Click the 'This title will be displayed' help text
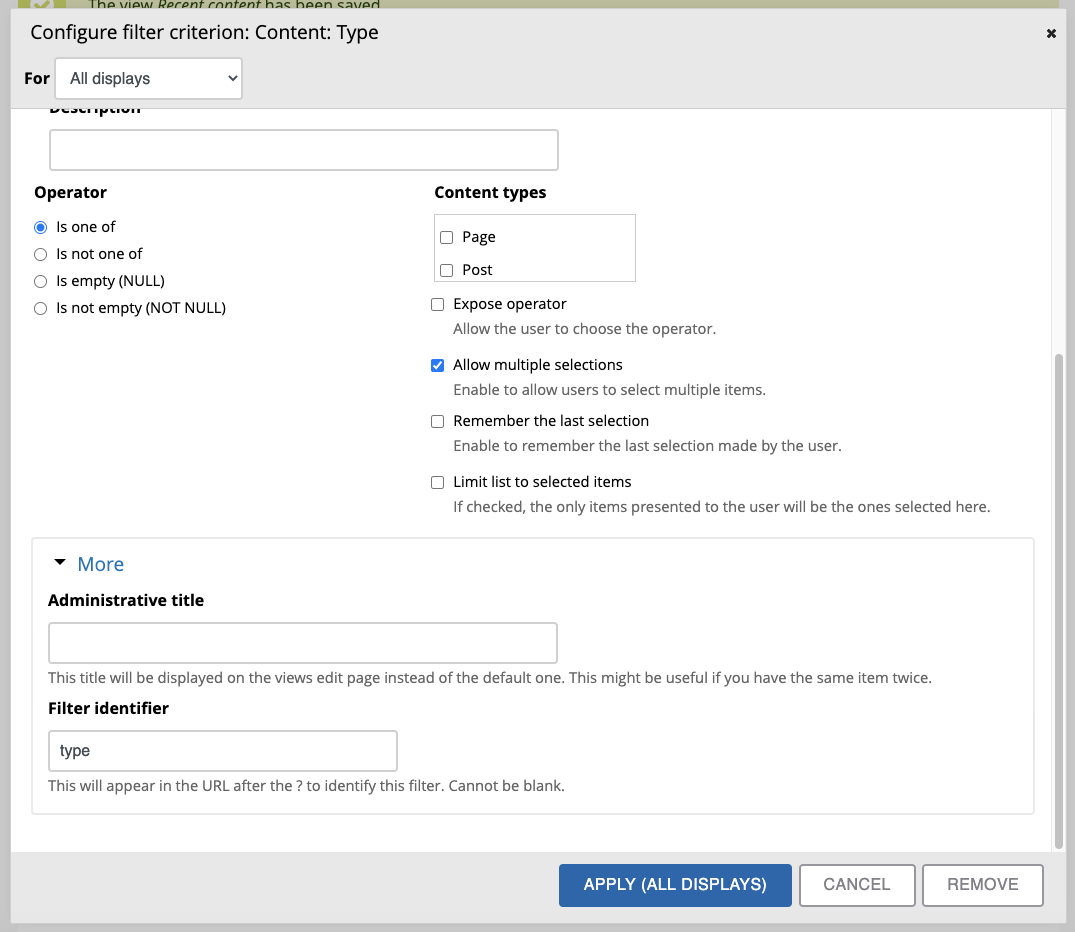The height and width of the screenshot is (932, 1075). pyautogui.click(x=490, y=678)
